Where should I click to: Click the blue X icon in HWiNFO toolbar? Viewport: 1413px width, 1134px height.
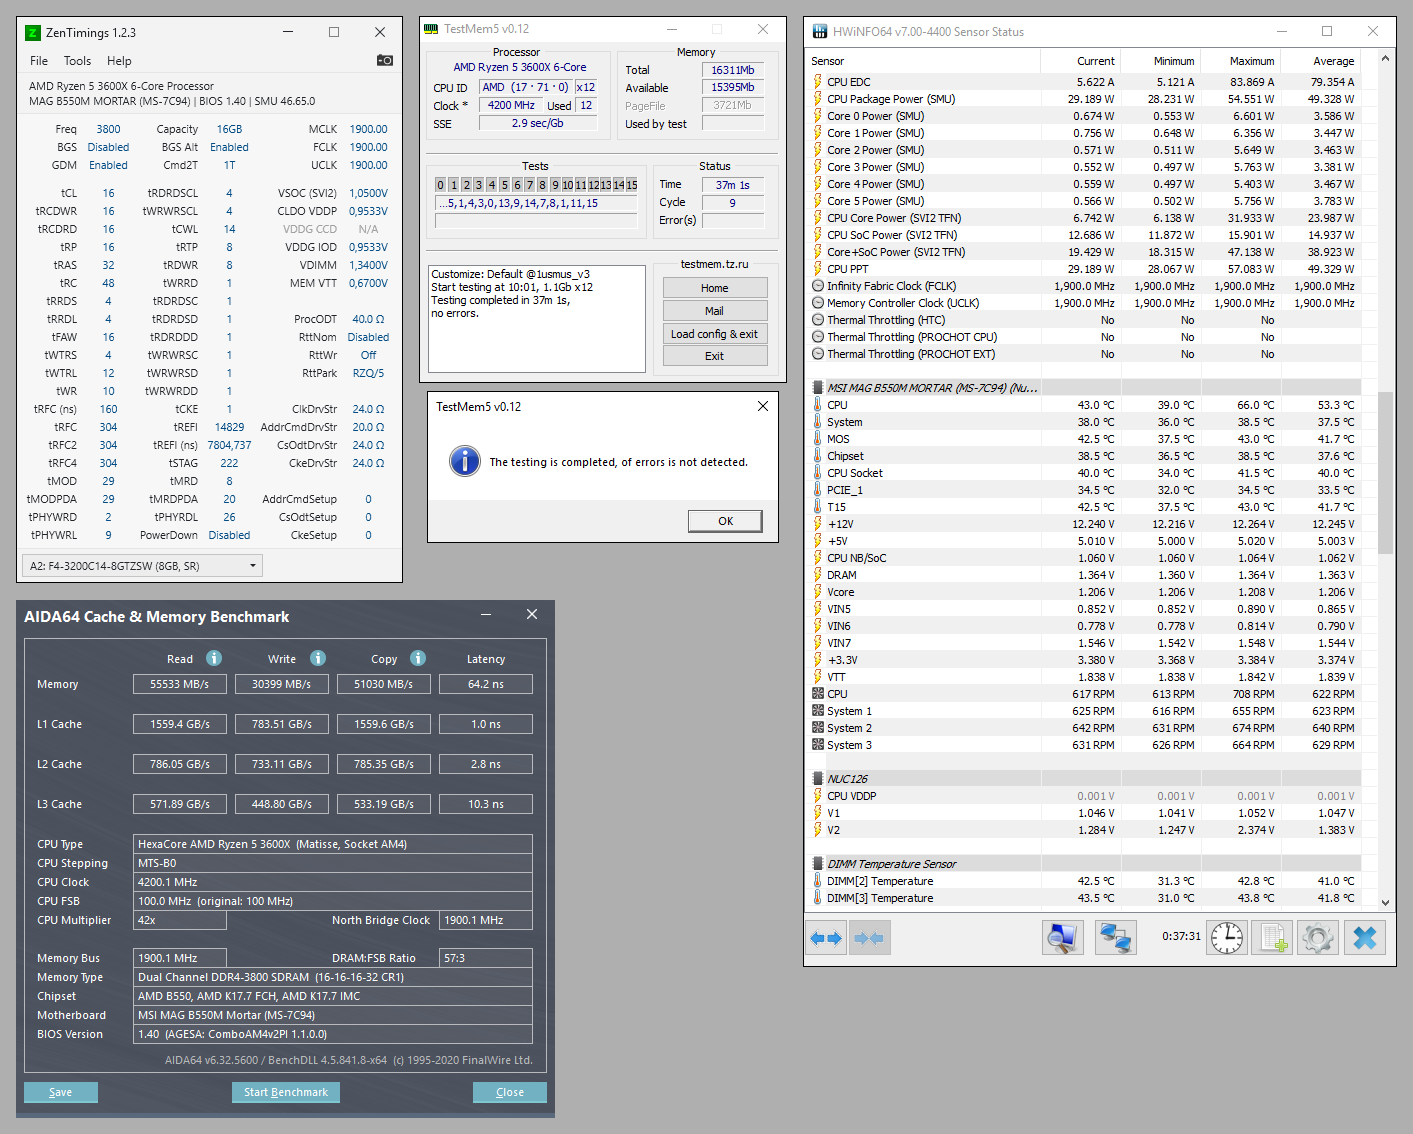1365,938
